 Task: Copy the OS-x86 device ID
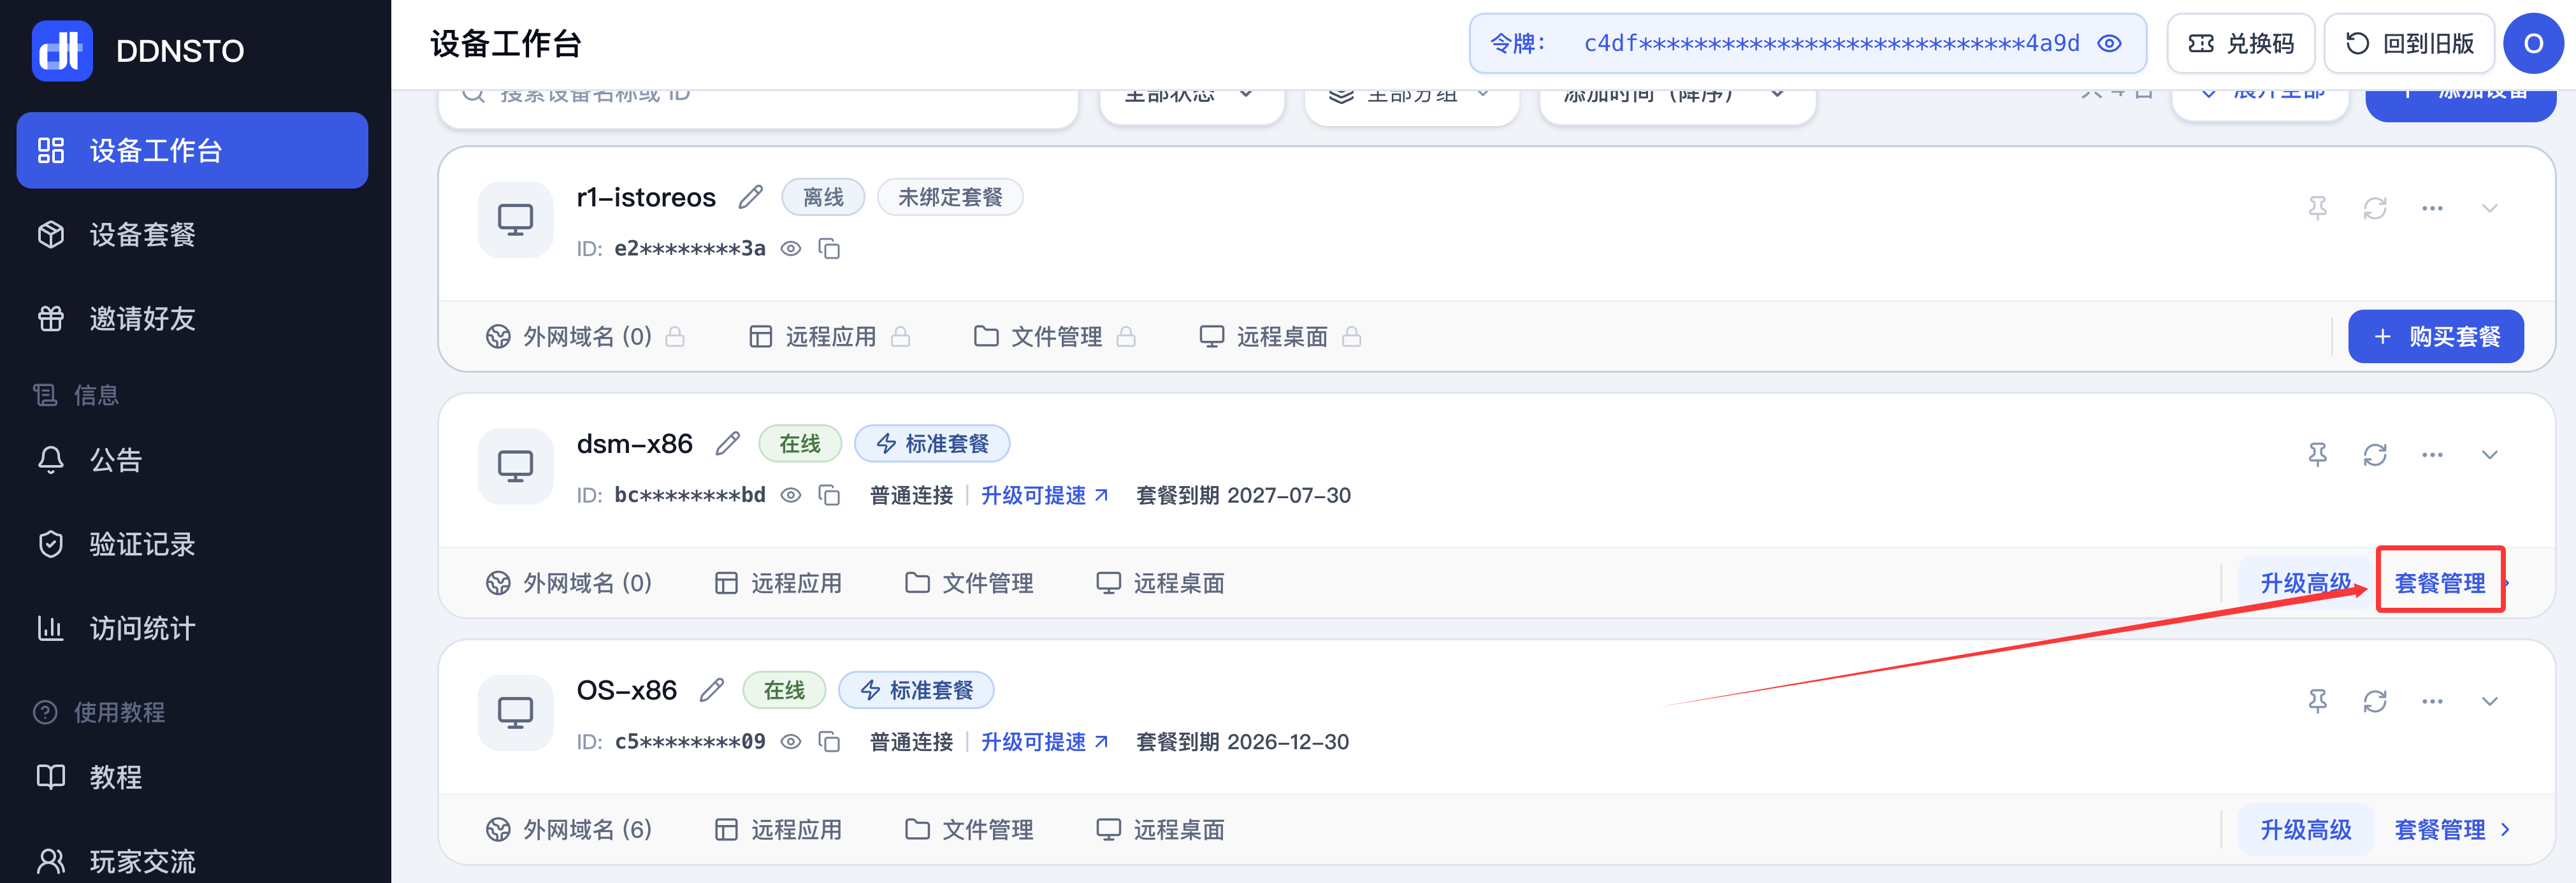(x=829, y=742)
